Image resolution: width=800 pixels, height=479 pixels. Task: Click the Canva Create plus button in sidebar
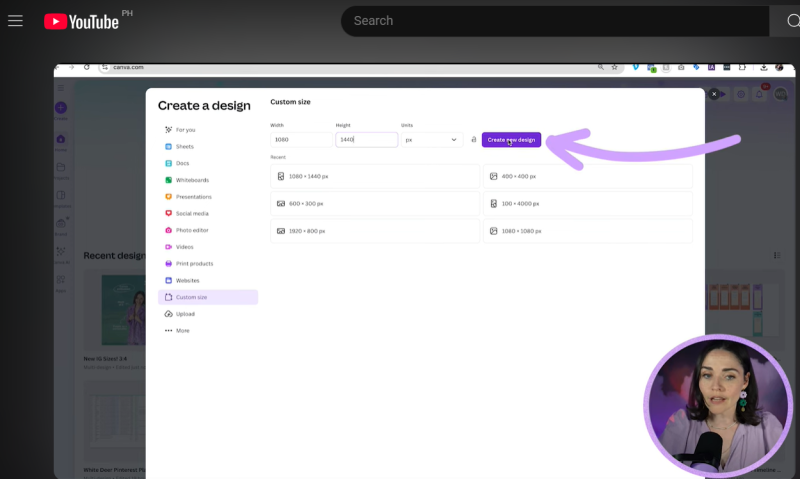[x=61, y=108]
